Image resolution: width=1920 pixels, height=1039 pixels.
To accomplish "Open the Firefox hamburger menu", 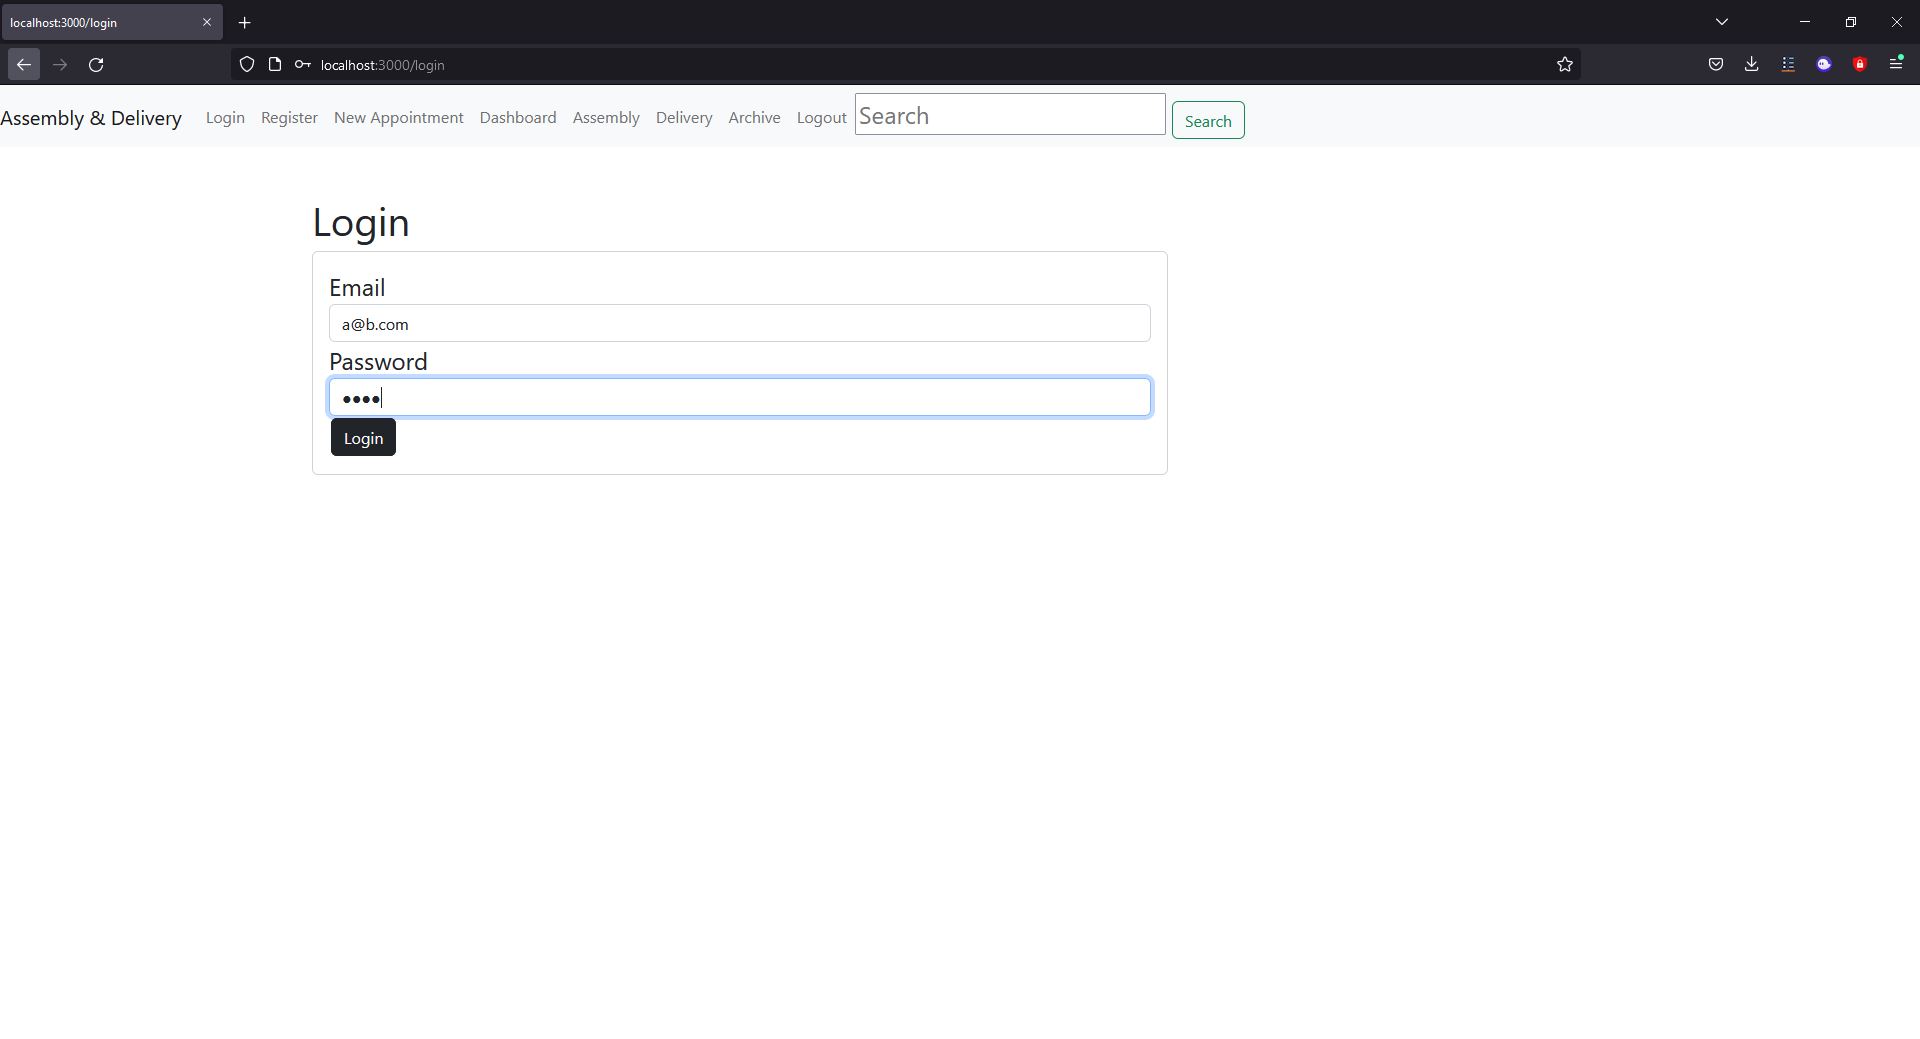I will [1896, 65].
